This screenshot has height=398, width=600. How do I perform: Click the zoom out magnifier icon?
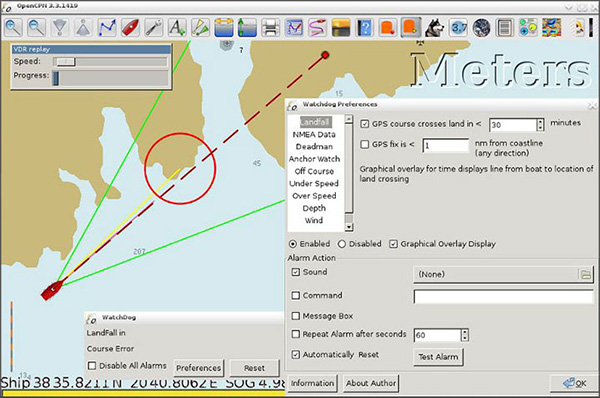36,28
